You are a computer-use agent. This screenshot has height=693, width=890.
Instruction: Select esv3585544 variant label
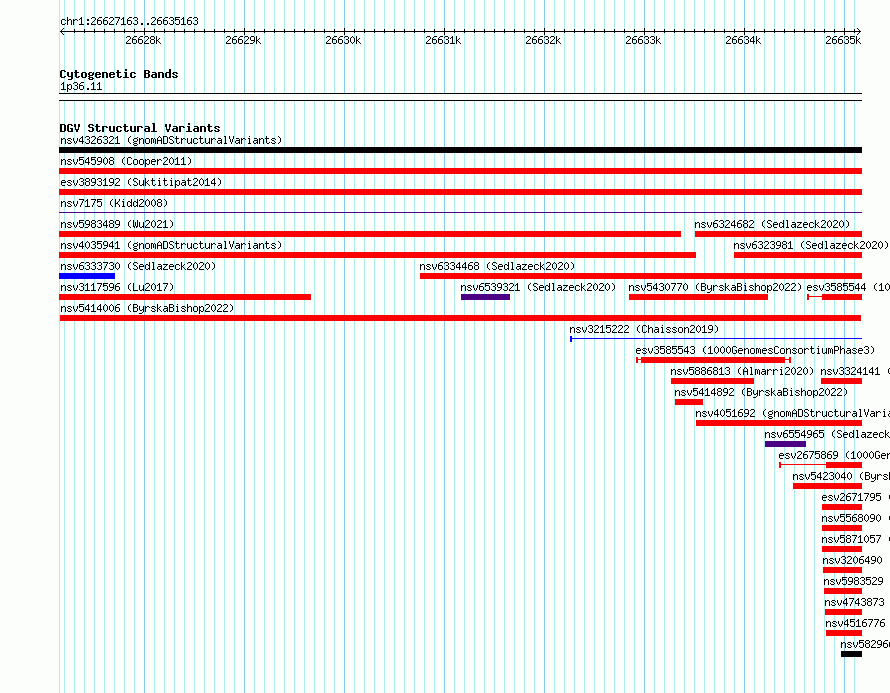848,287
